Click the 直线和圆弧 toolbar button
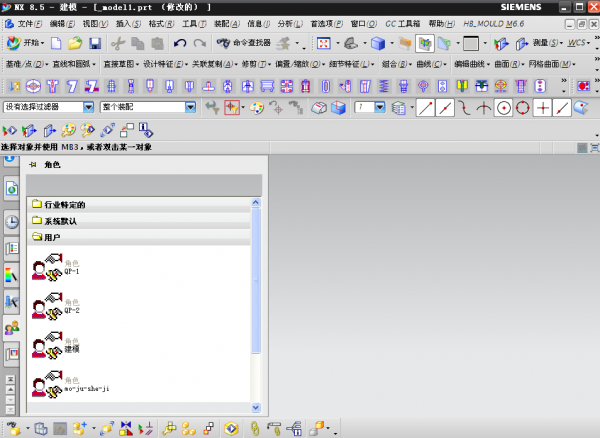The height and width of the screenshot is (438, 600). pos(74,64)
